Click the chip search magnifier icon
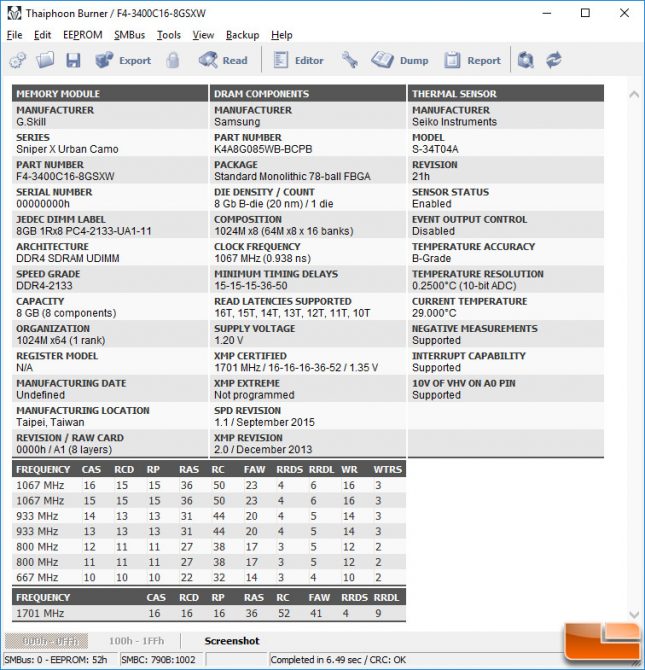The height and width of the screenshot is (670, 645). point(525,60)
